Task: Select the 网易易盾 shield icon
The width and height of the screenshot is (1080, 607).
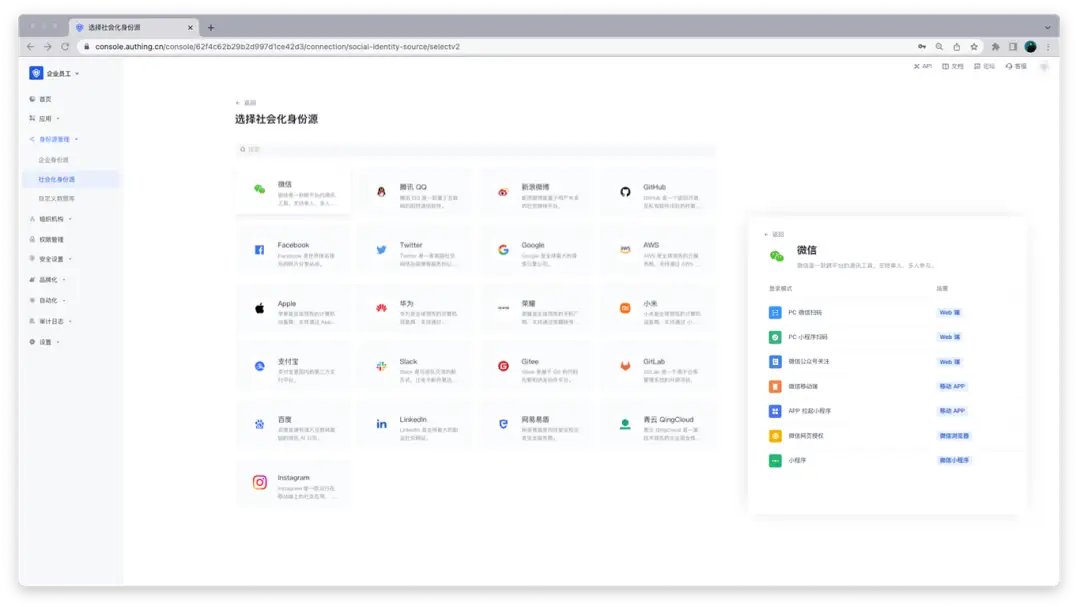Action: (503, 424)
